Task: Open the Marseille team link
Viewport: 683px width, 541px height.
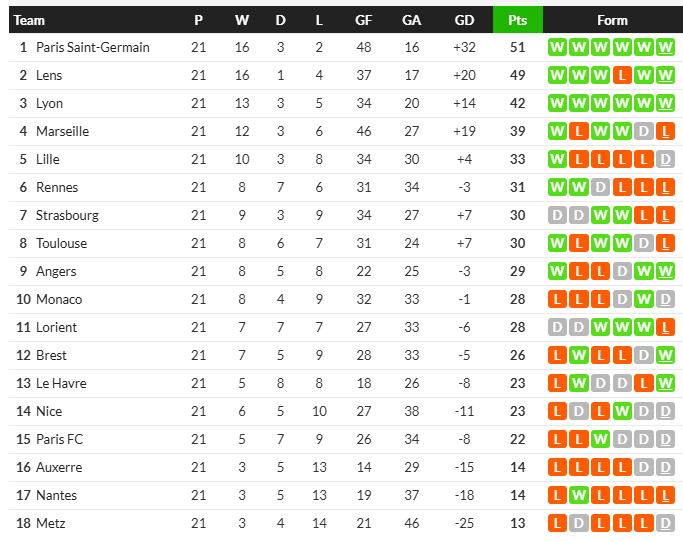Action: pyautogui.click(x=62, y=131)
